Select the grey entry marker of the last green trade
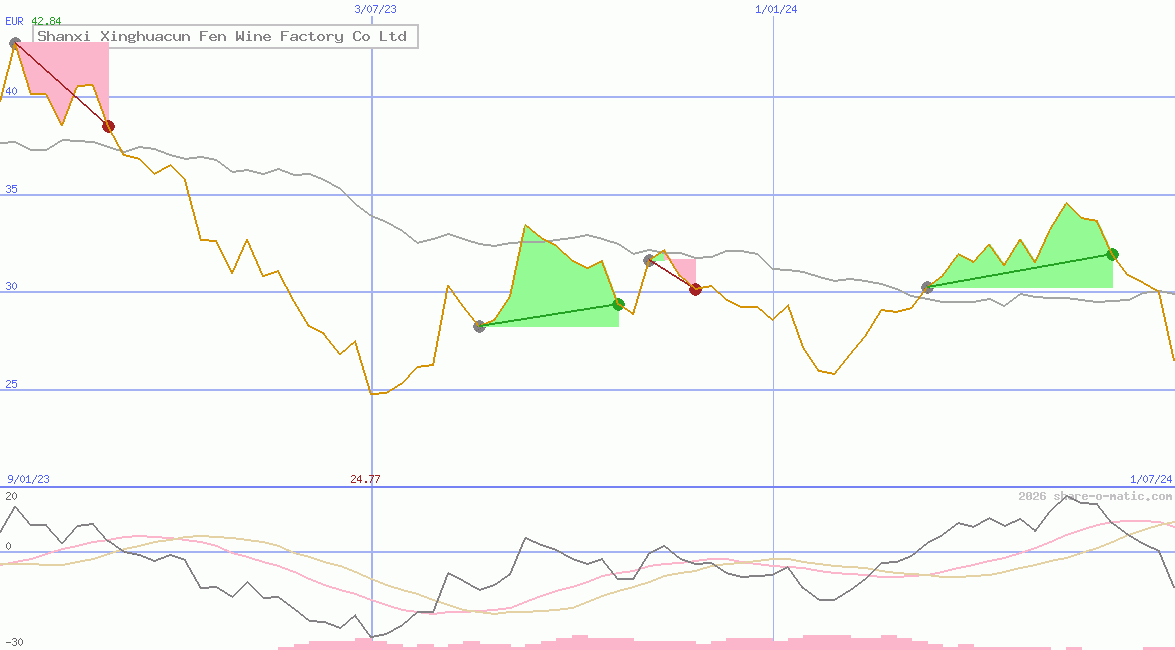This screenshot has width=1175, height=650. [927, 287]
